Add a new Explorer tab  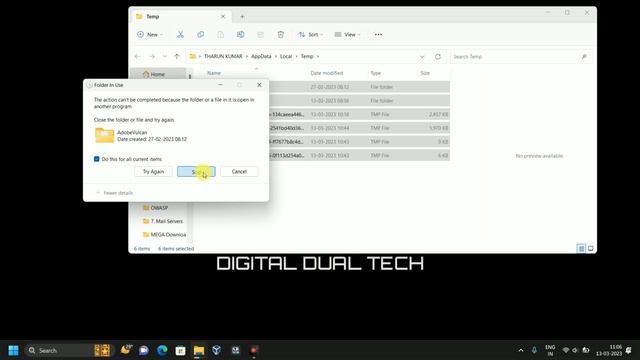pos(242,17)
